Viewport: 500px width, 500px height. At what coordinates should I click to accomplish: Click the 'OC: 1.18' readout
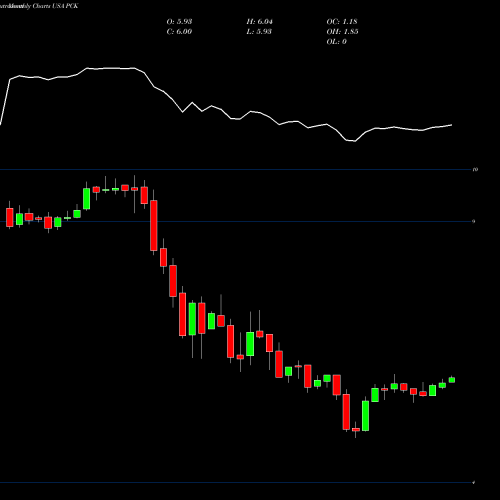point(342,22)
